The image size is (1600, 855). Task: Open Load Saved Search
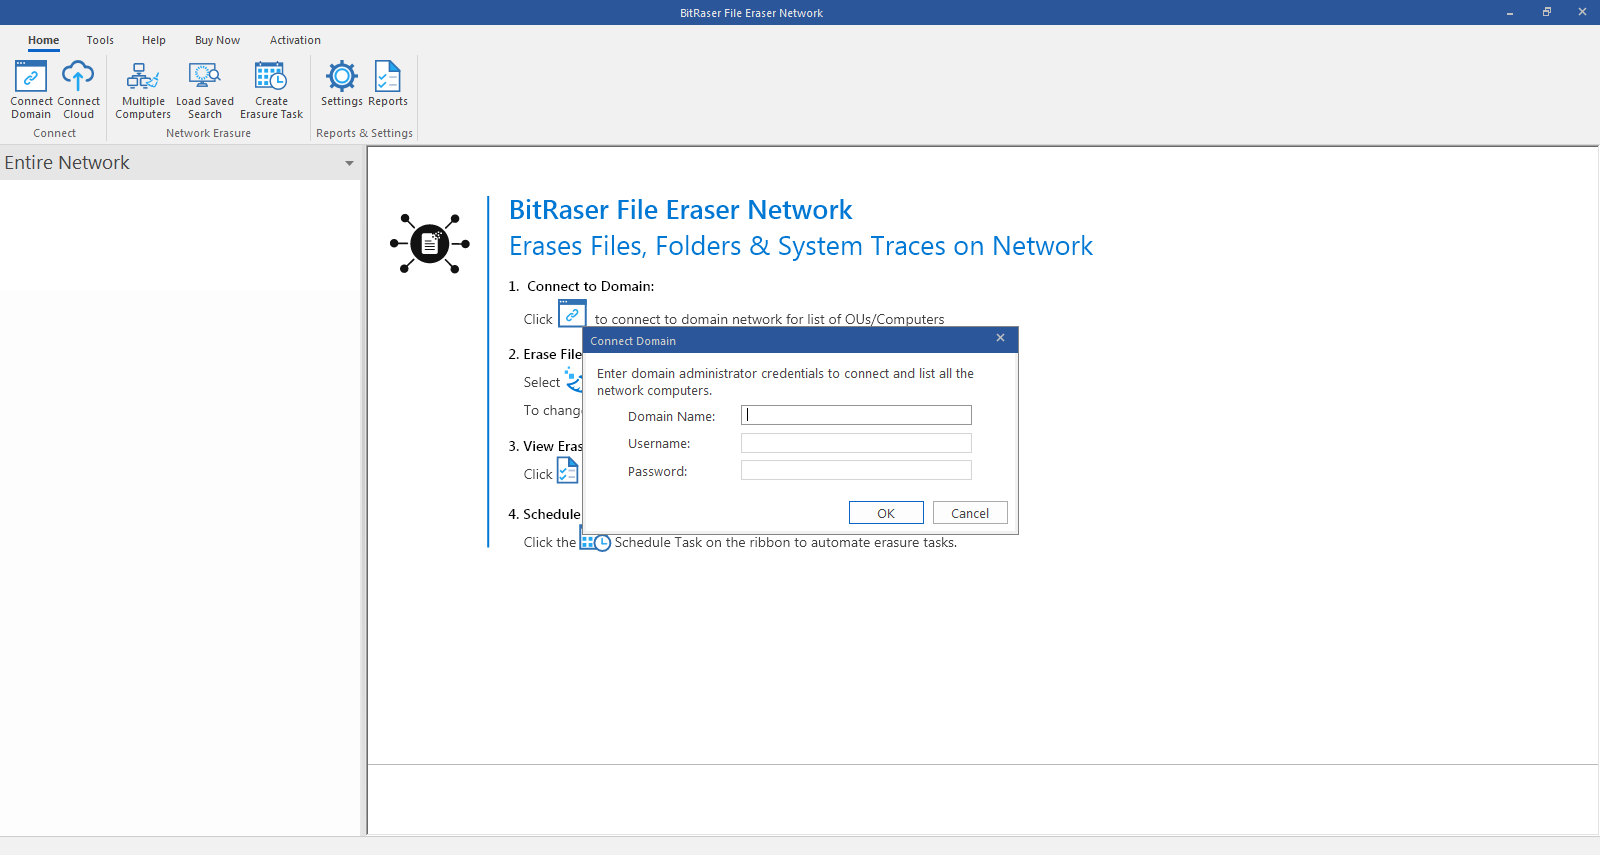(205, 89)
